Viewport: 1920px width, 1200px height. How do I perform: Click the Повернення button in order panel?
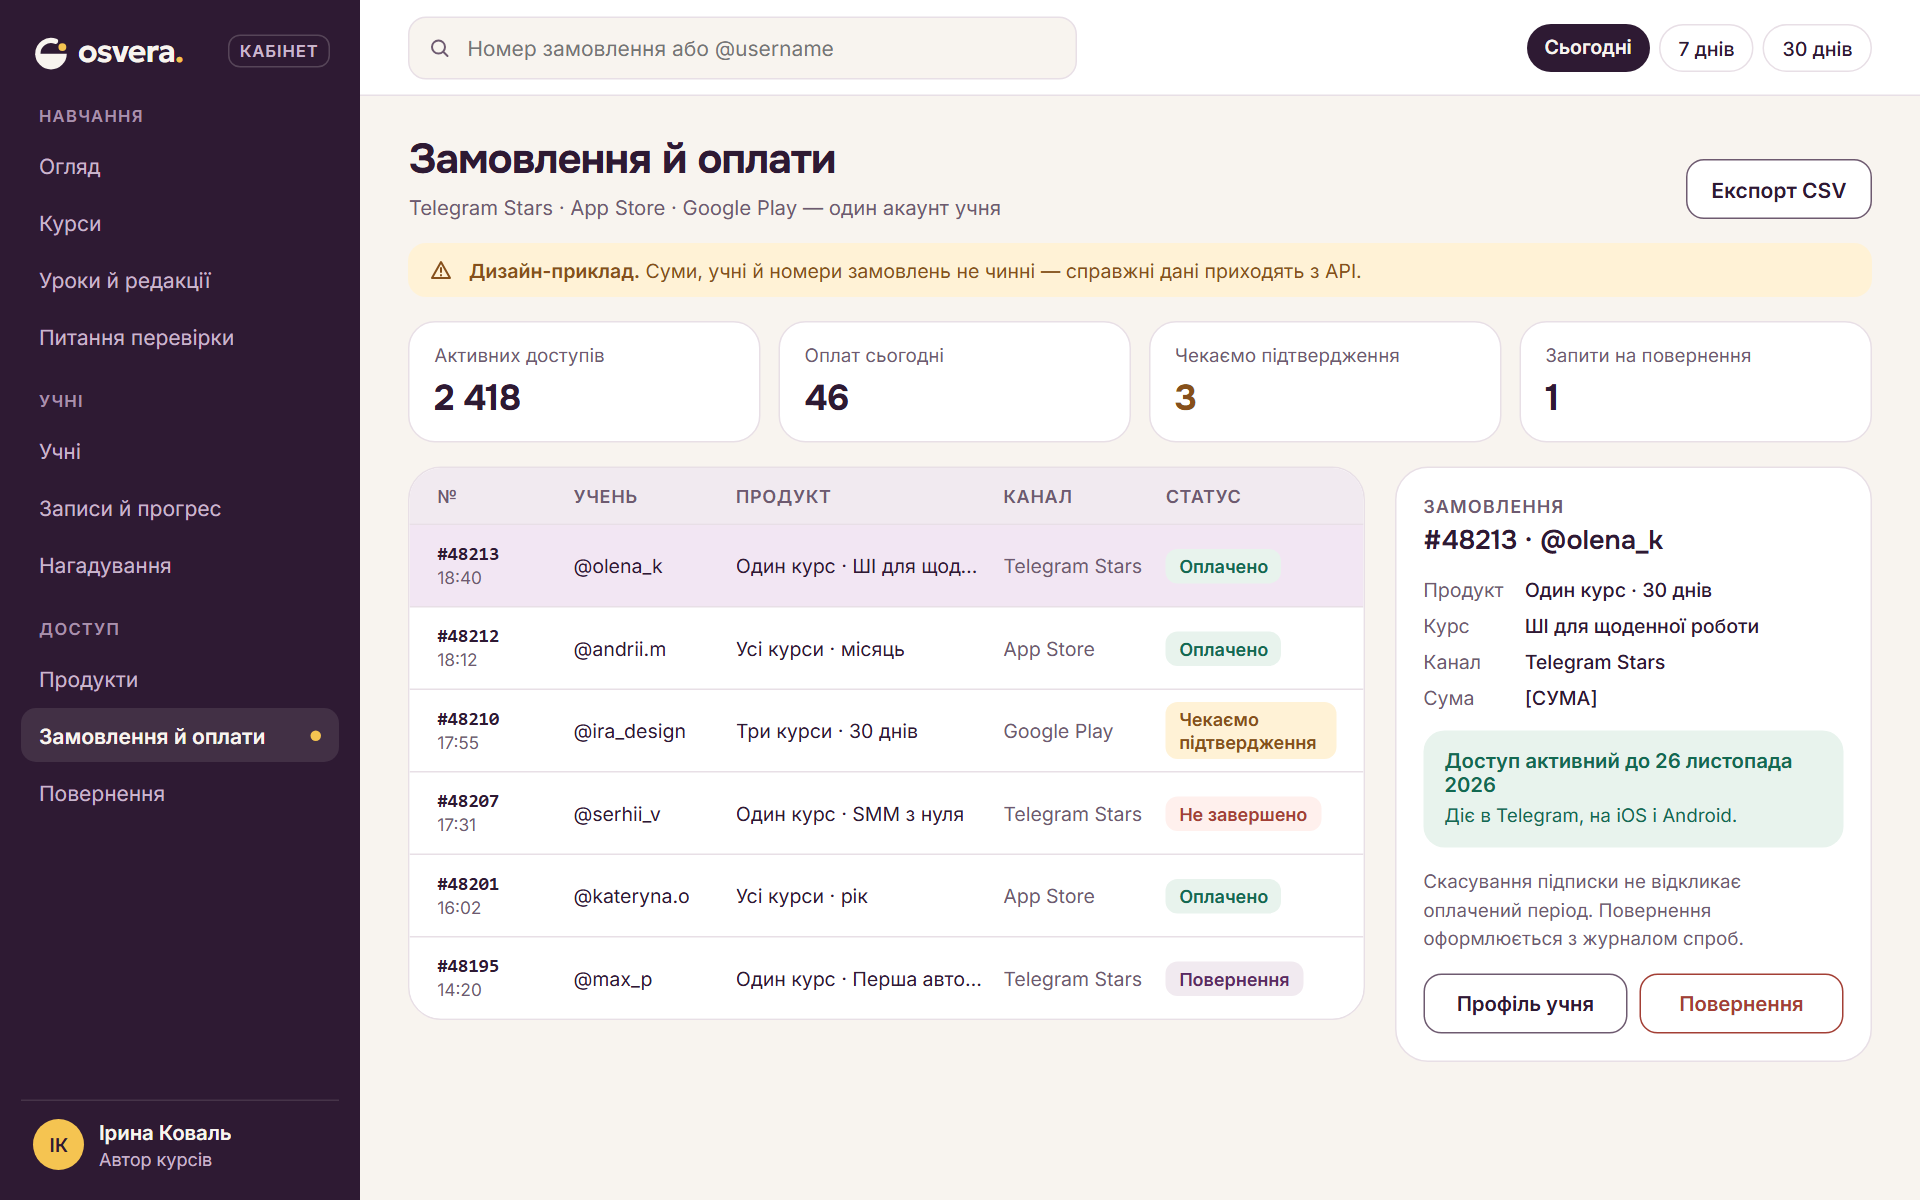[x=1740, y=1003]
